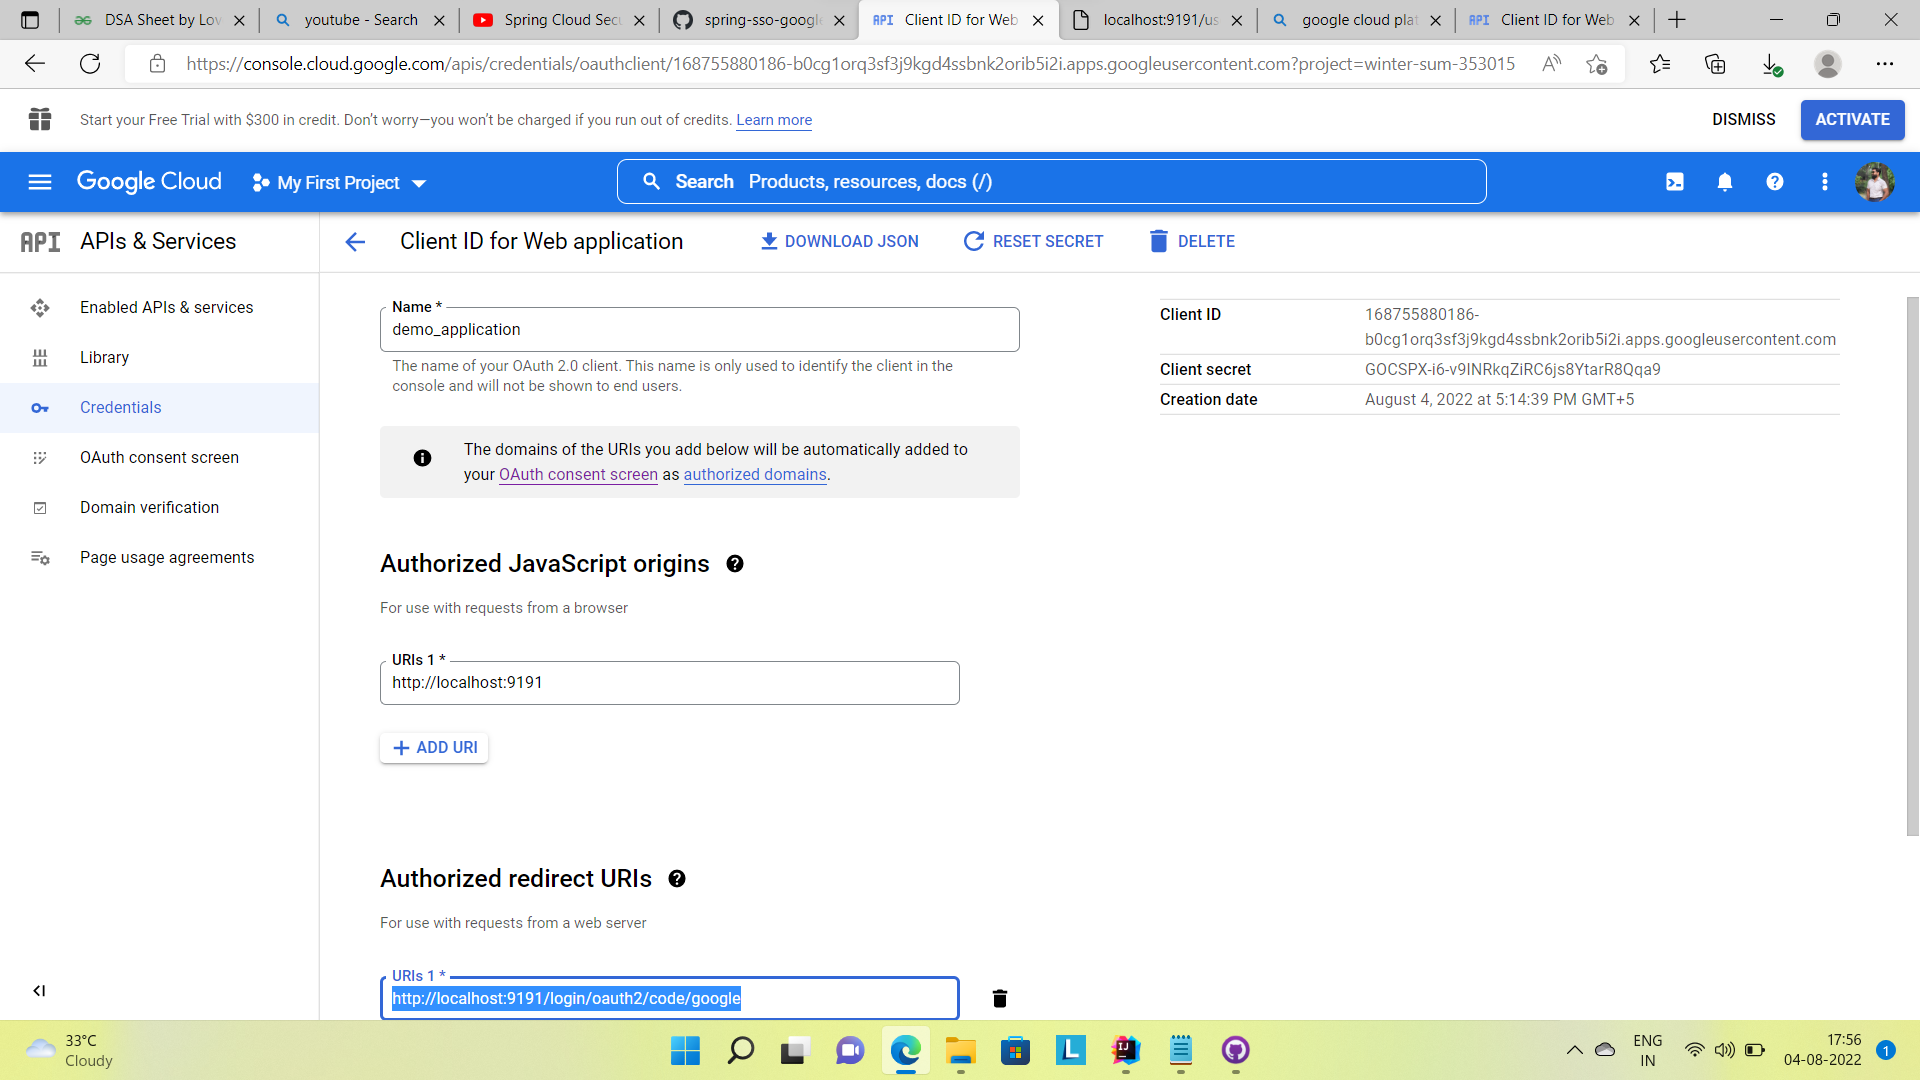Open browser downloads icon
Viewport: 1920px width, 1080px height.
pyautogui.click(x=1771, y=64)
